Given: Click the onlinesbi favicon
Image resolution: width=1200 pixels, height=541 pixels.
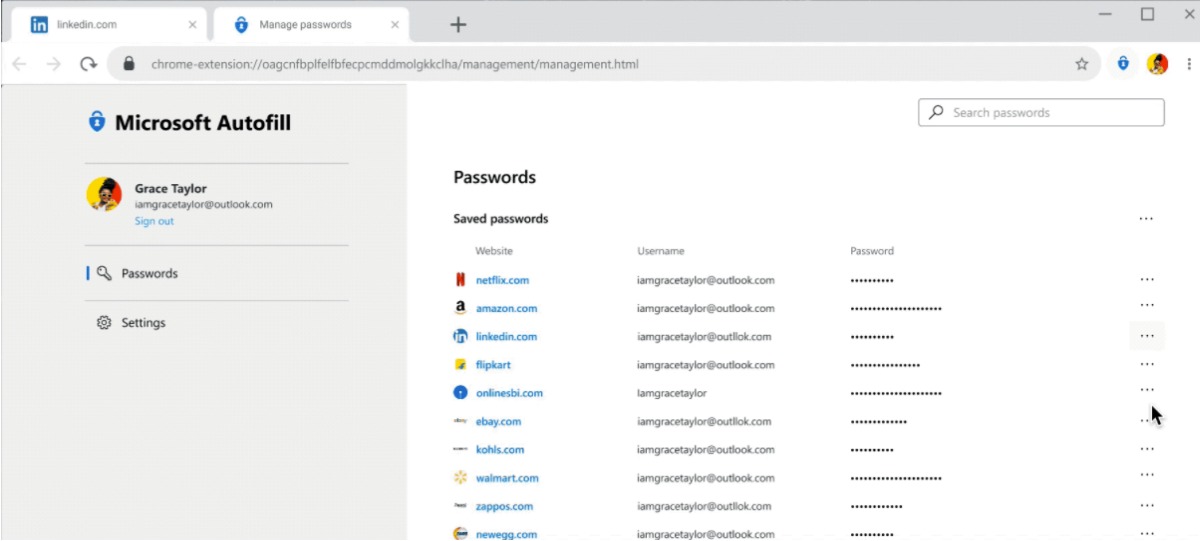Looking at the screenshot, I should [460, 393].
